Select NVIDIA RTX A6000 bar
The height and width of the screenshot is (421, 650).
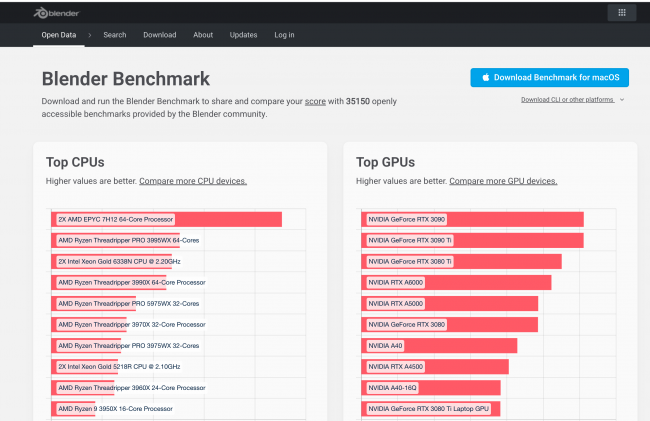click(456, 283)
